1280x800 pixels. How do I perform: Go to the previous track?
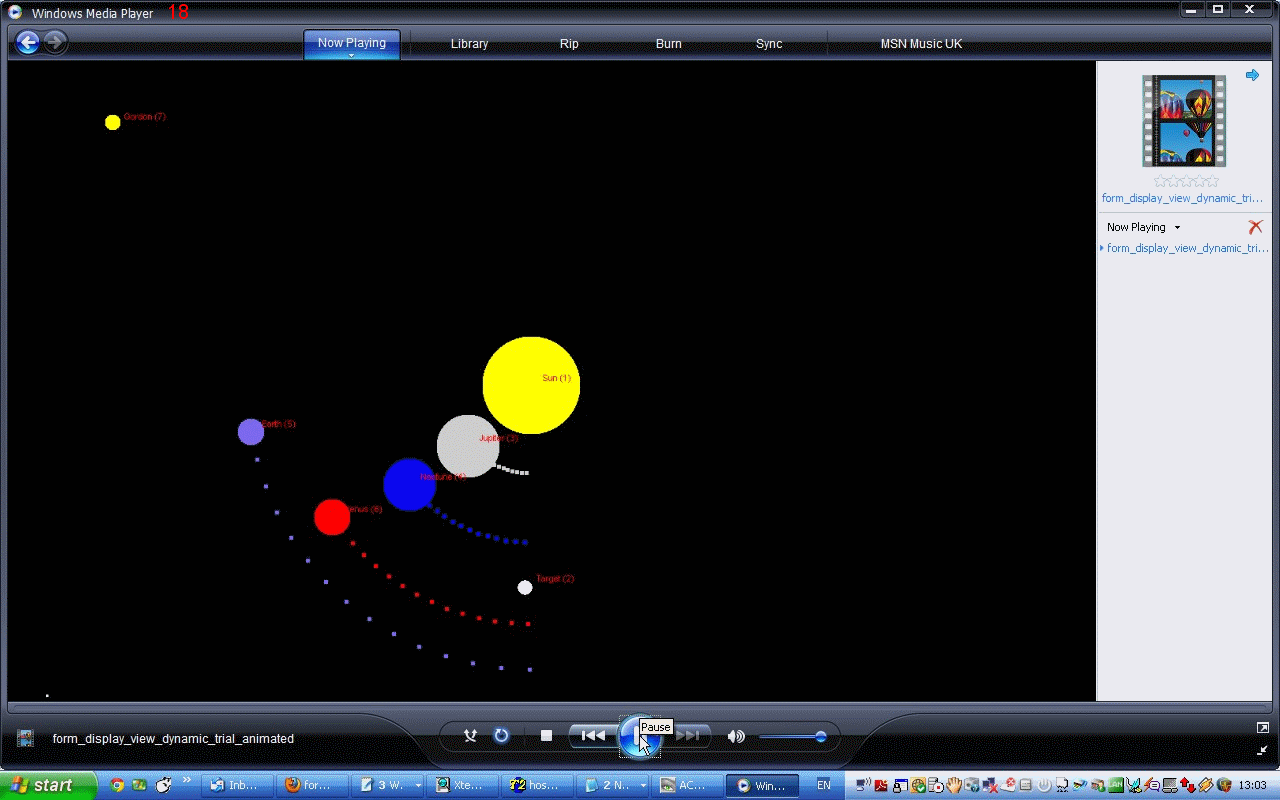pyautogui.click(x=594, y=736)
